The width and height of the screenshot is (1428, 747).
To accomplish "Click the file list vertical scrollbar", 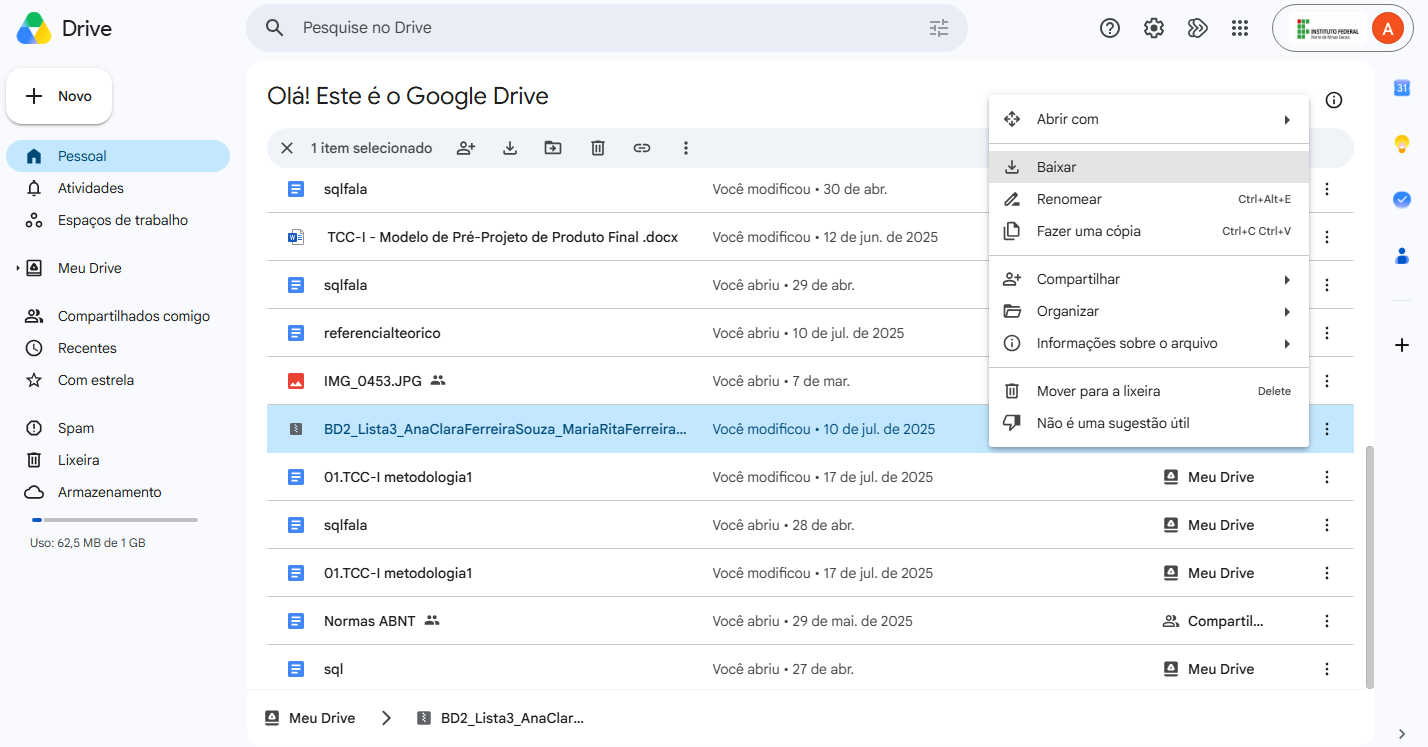I will [1370, 565].
